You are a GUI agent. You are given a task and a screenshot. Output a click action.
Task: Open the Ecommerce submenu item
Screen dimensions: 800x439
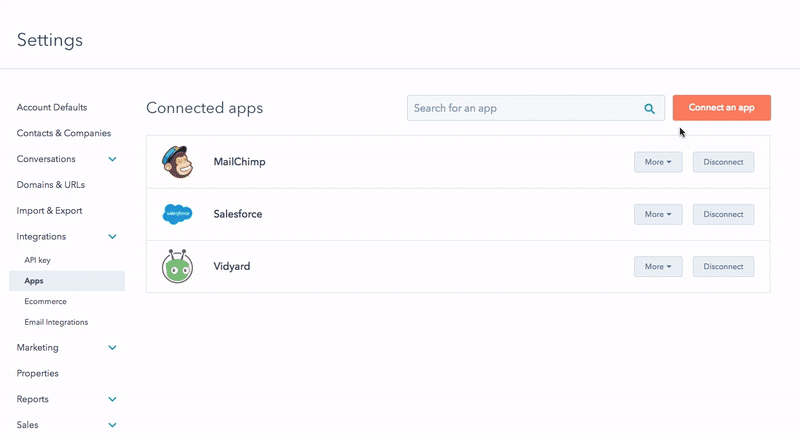pyautogui.click(x=45, y=302)
